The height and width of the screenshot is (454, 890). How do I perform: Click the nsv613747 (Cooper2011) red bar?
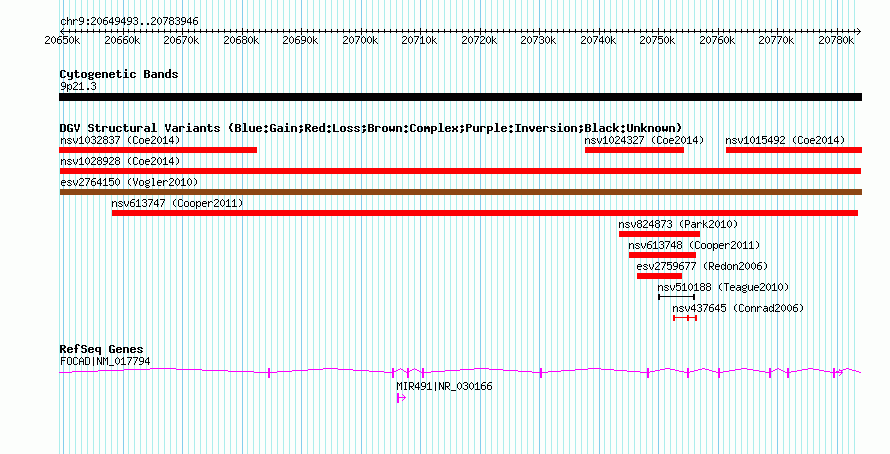(x=485, y=213)
